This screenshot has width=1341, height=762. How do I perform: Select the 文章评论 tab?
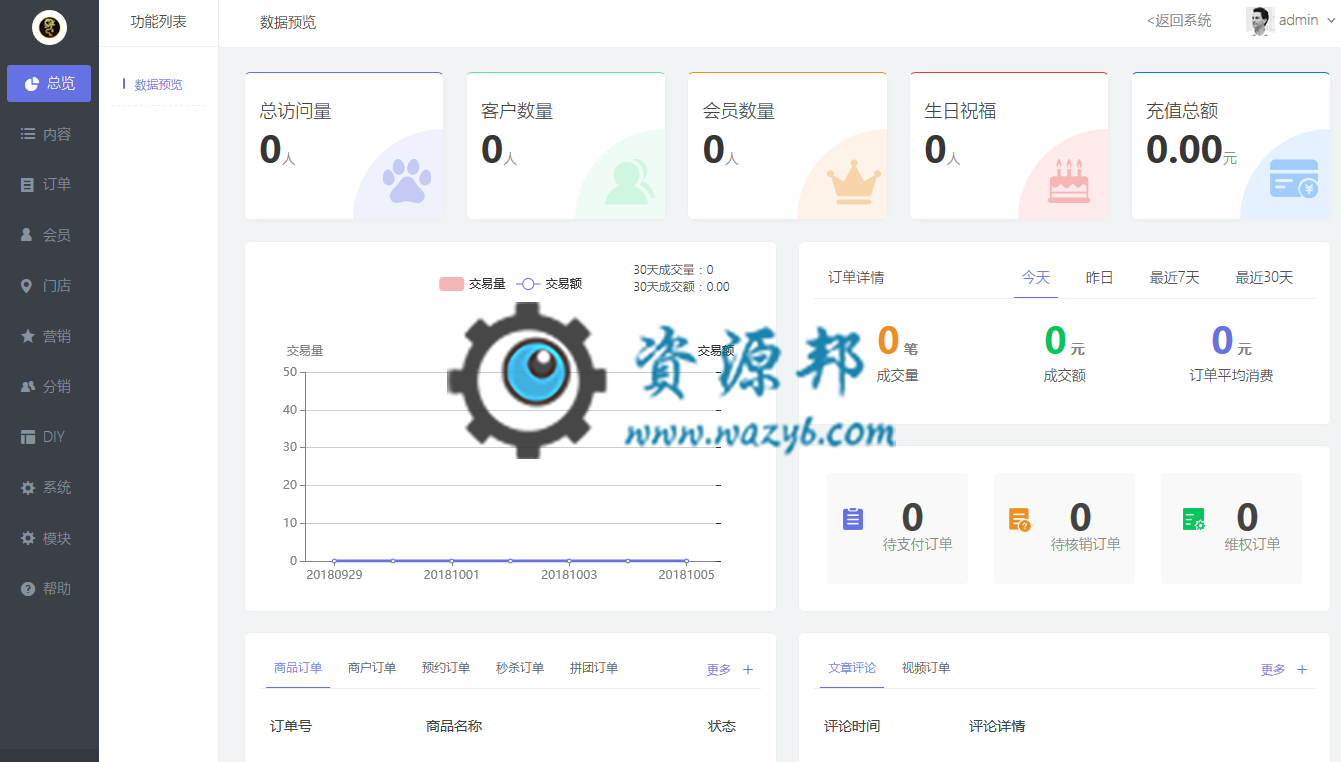[x=852, y=668]
